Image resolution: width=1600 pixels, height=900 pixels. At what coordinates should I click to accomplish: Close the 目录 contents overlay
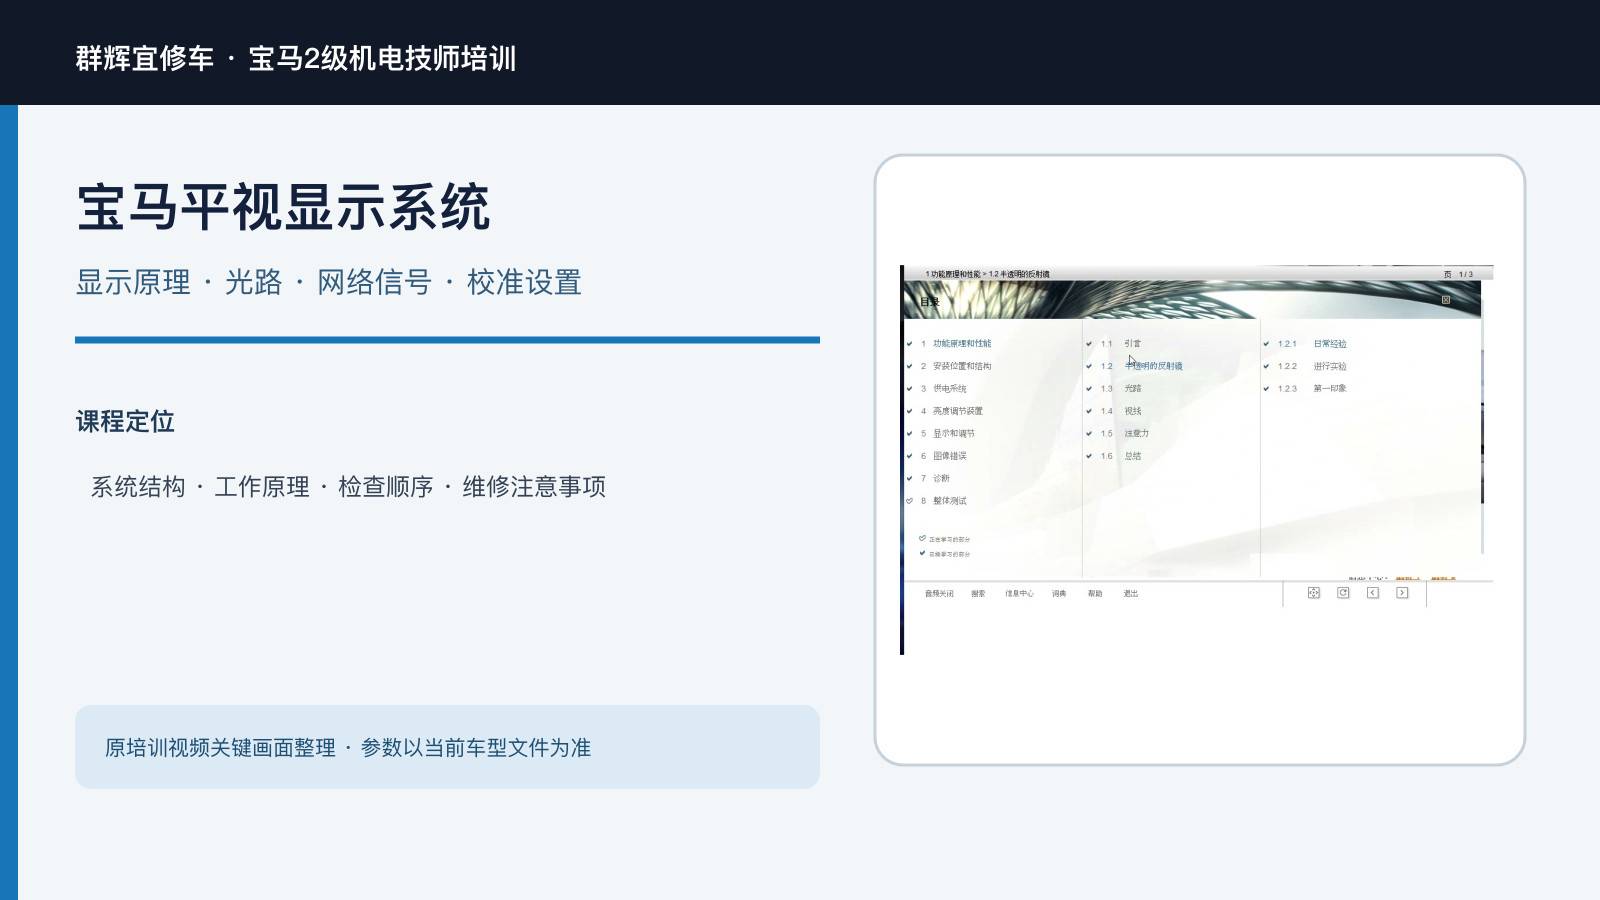coord(1445,300)
